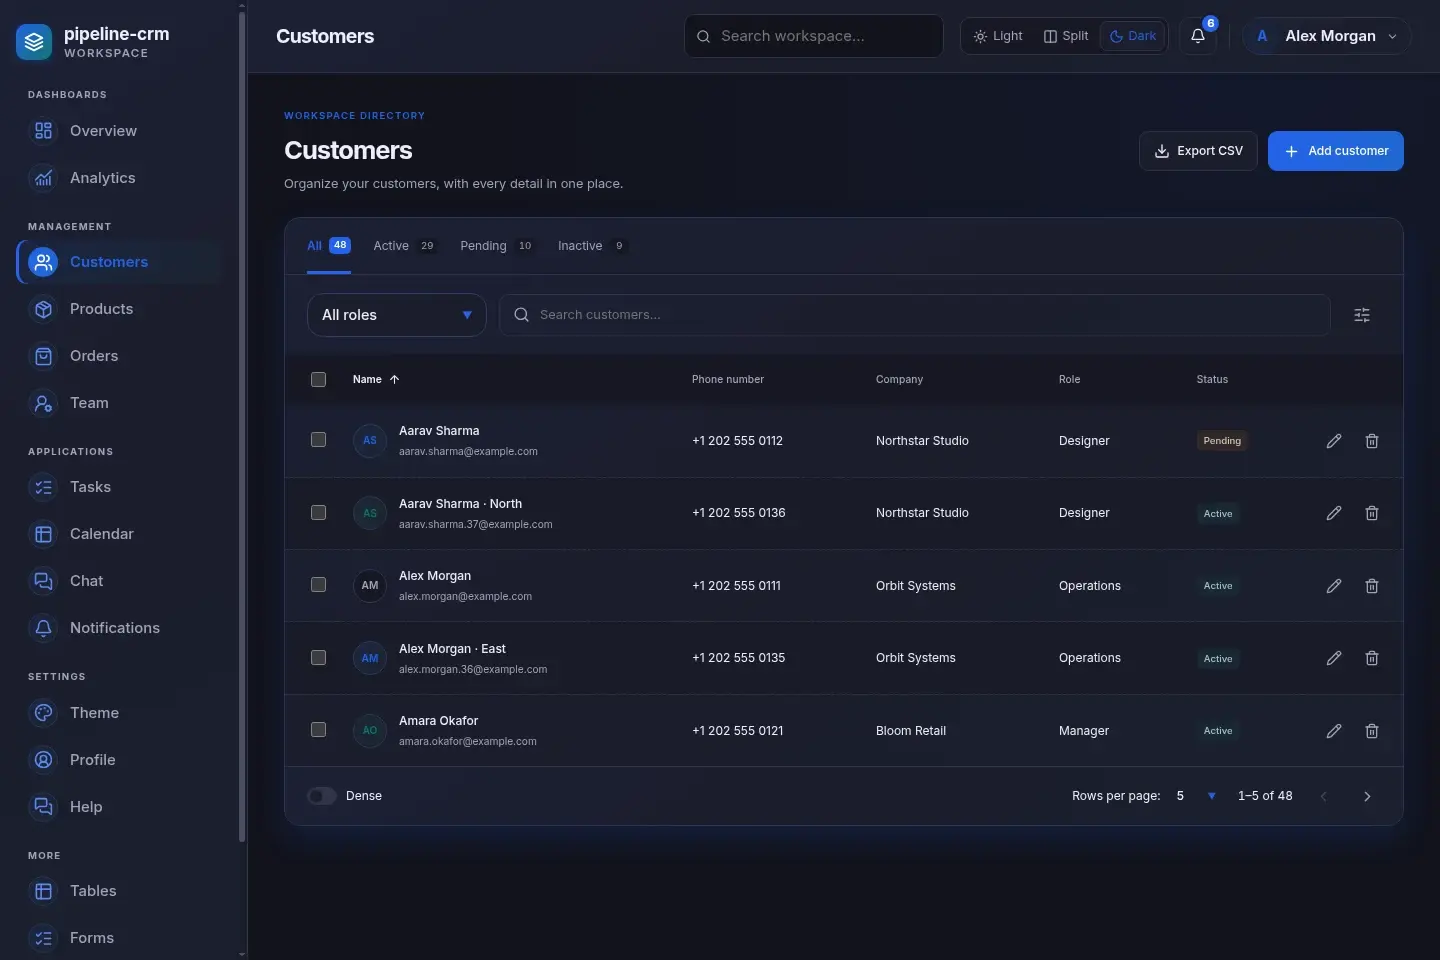
Task: Click the Search customers field
Action: pyautogui.click(x=915, y=315)
